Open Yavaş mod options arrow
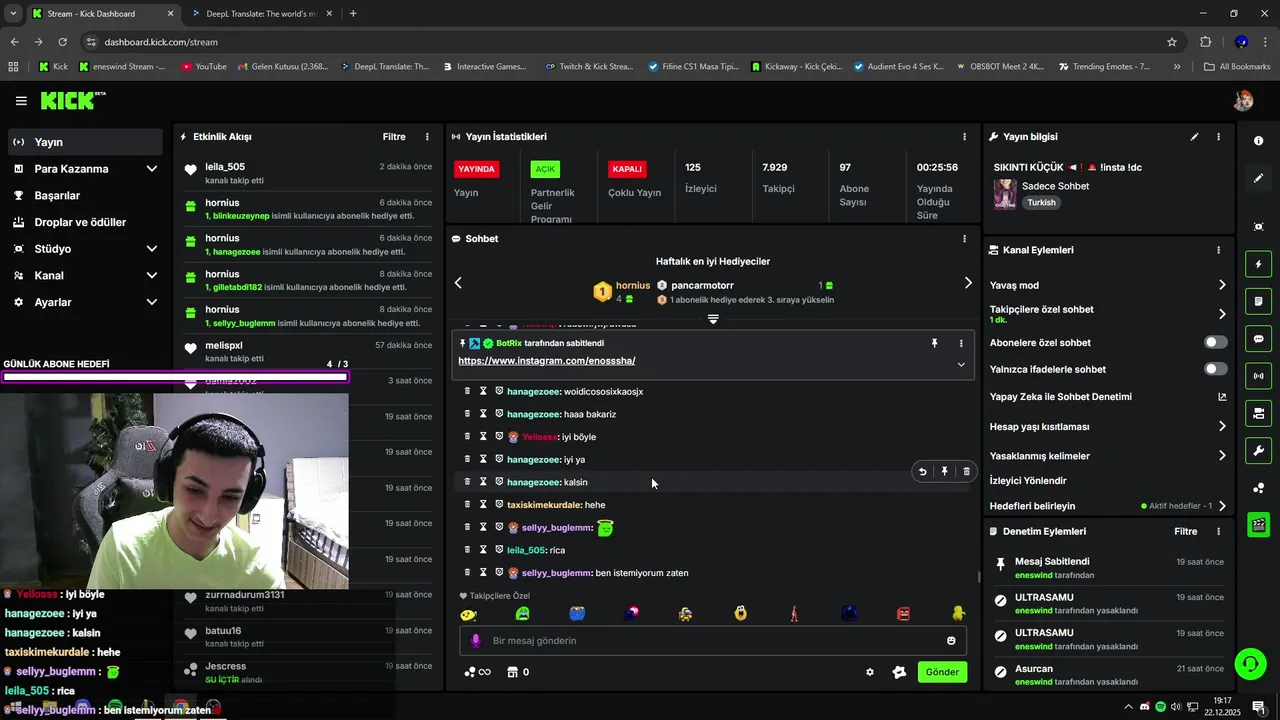The width and height of the screenshot is (1280, 720). (x=1222, y=285)
